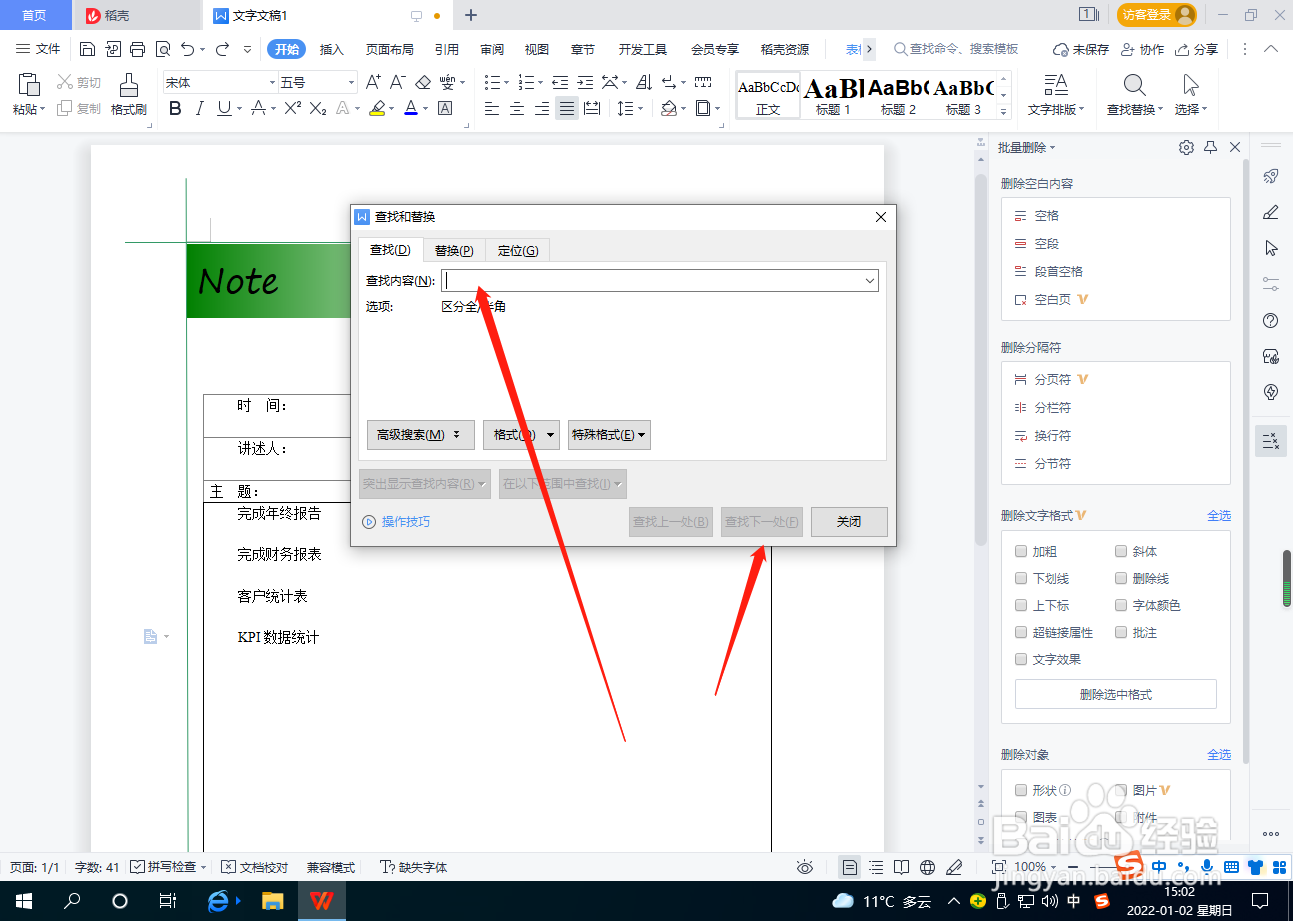Click in the 查找内容 input field
This screenshot has width=1293, height=921.
tap(651, 281)
